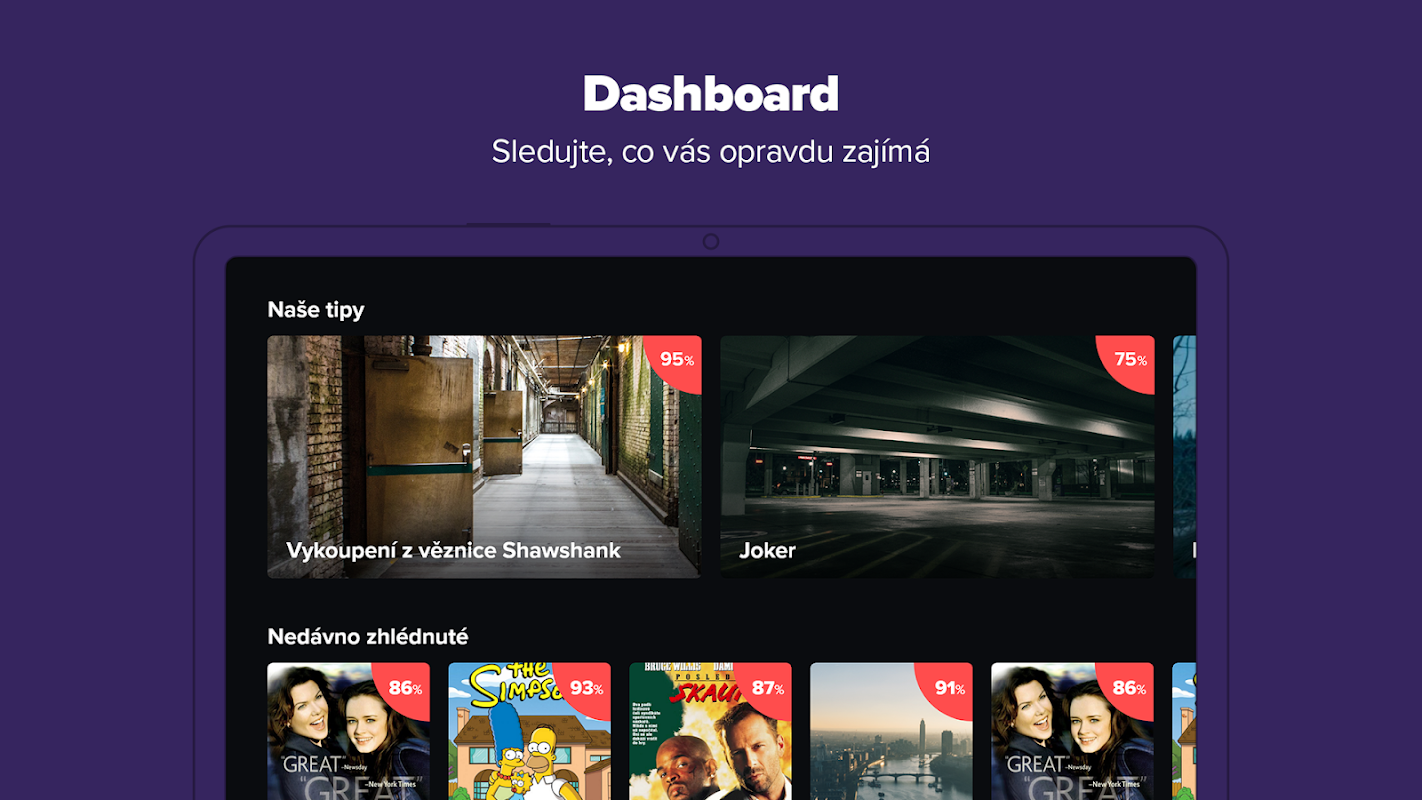The height and width of the screenshot is (800, 1422).
Task: Open the Vykoupení z věznice Shawshank card
Action: (x=484, y=457)
